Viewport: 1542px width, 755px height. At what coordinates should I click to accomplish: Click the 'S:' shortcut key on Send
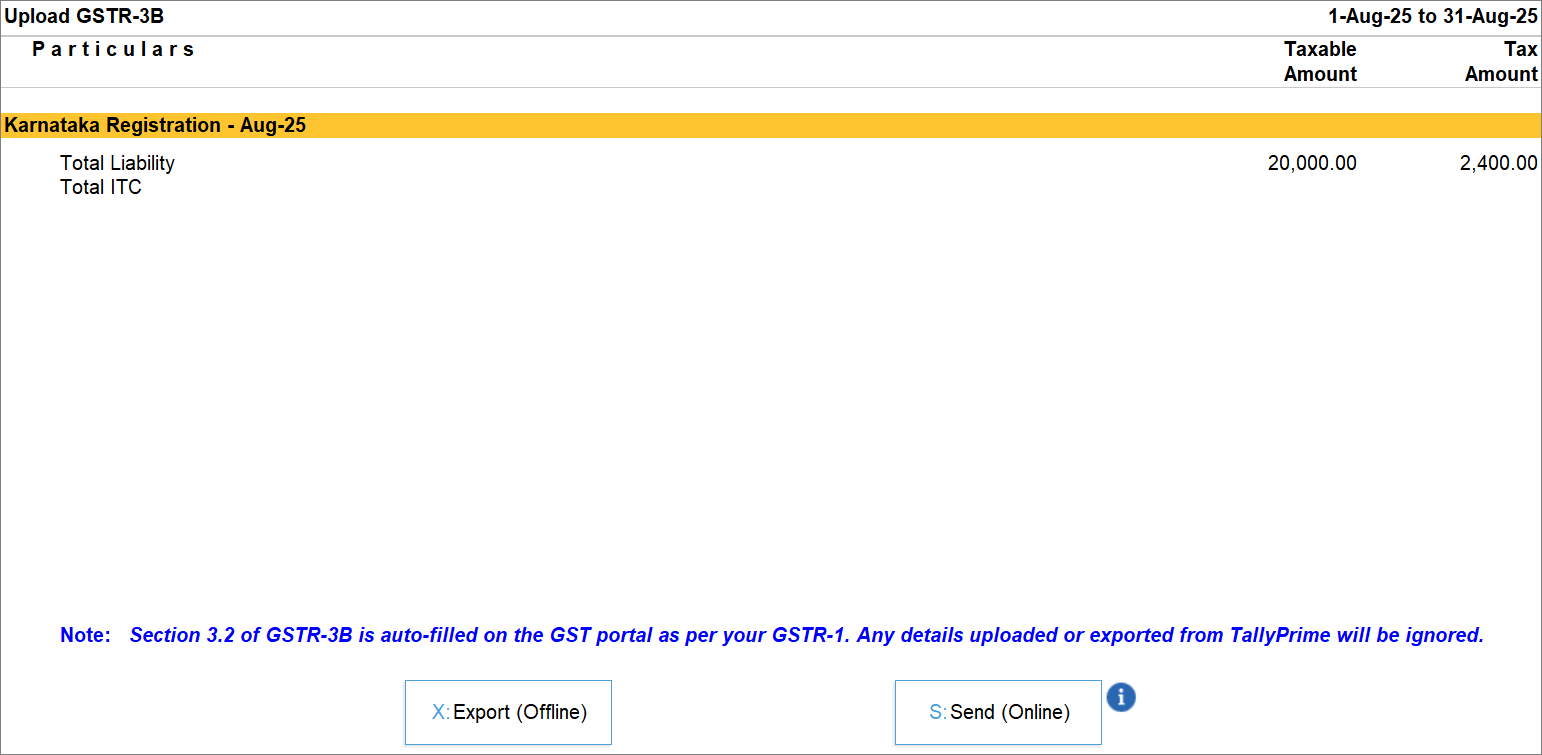tap(937, 712)
